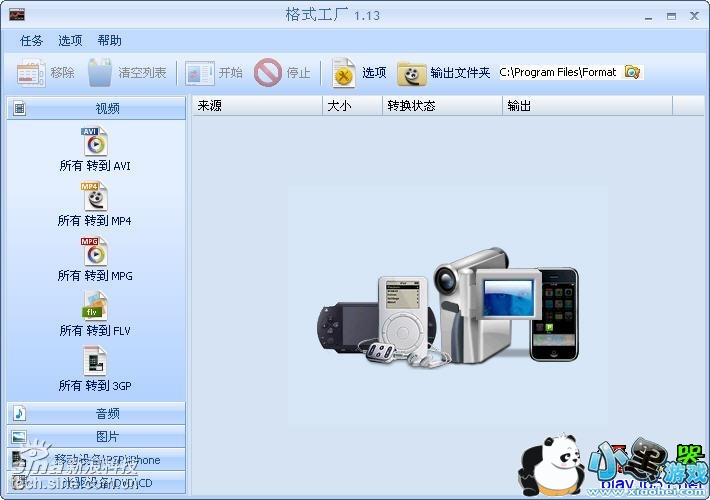Click the application icon in title bar
Viewport: 710px width, 500px height.
[17, 14]
